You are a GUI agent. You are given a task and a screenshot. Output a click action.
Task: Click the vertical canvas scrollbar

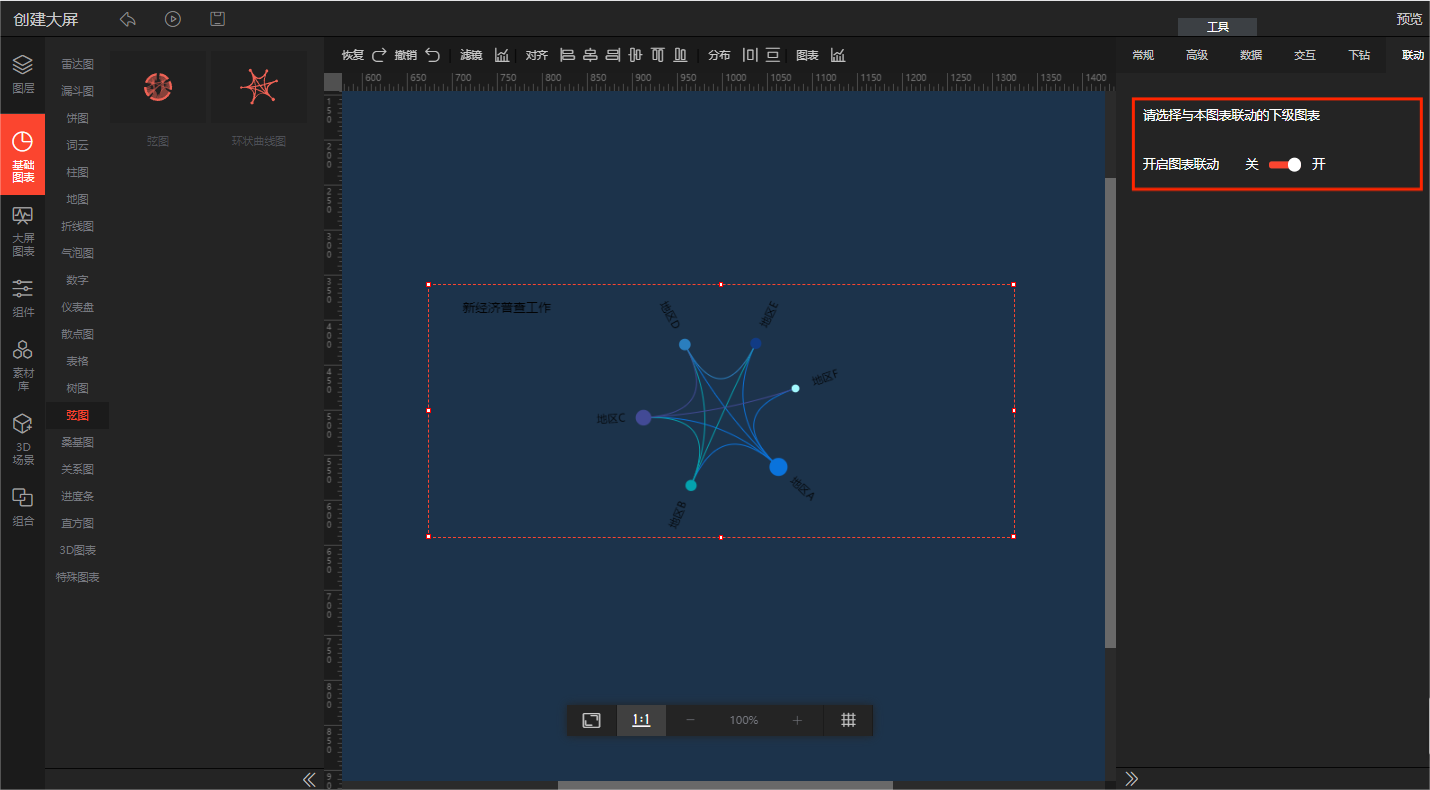tap(1110, 412)
